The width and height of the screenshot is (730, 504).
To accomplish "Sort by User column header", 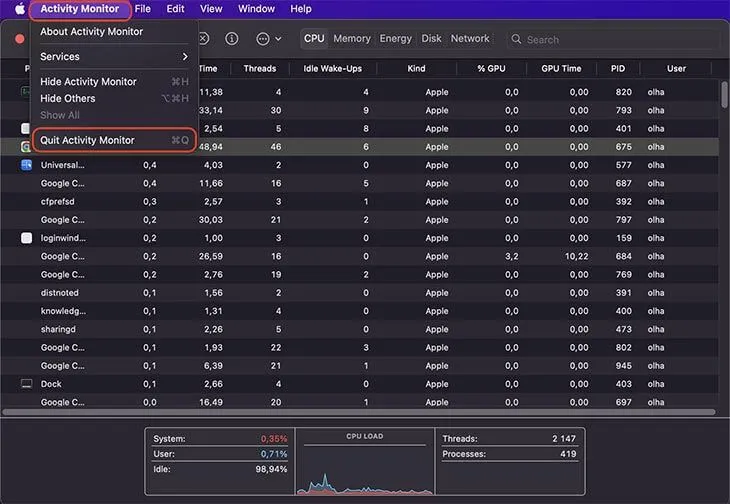I will [x=676, y=68].
